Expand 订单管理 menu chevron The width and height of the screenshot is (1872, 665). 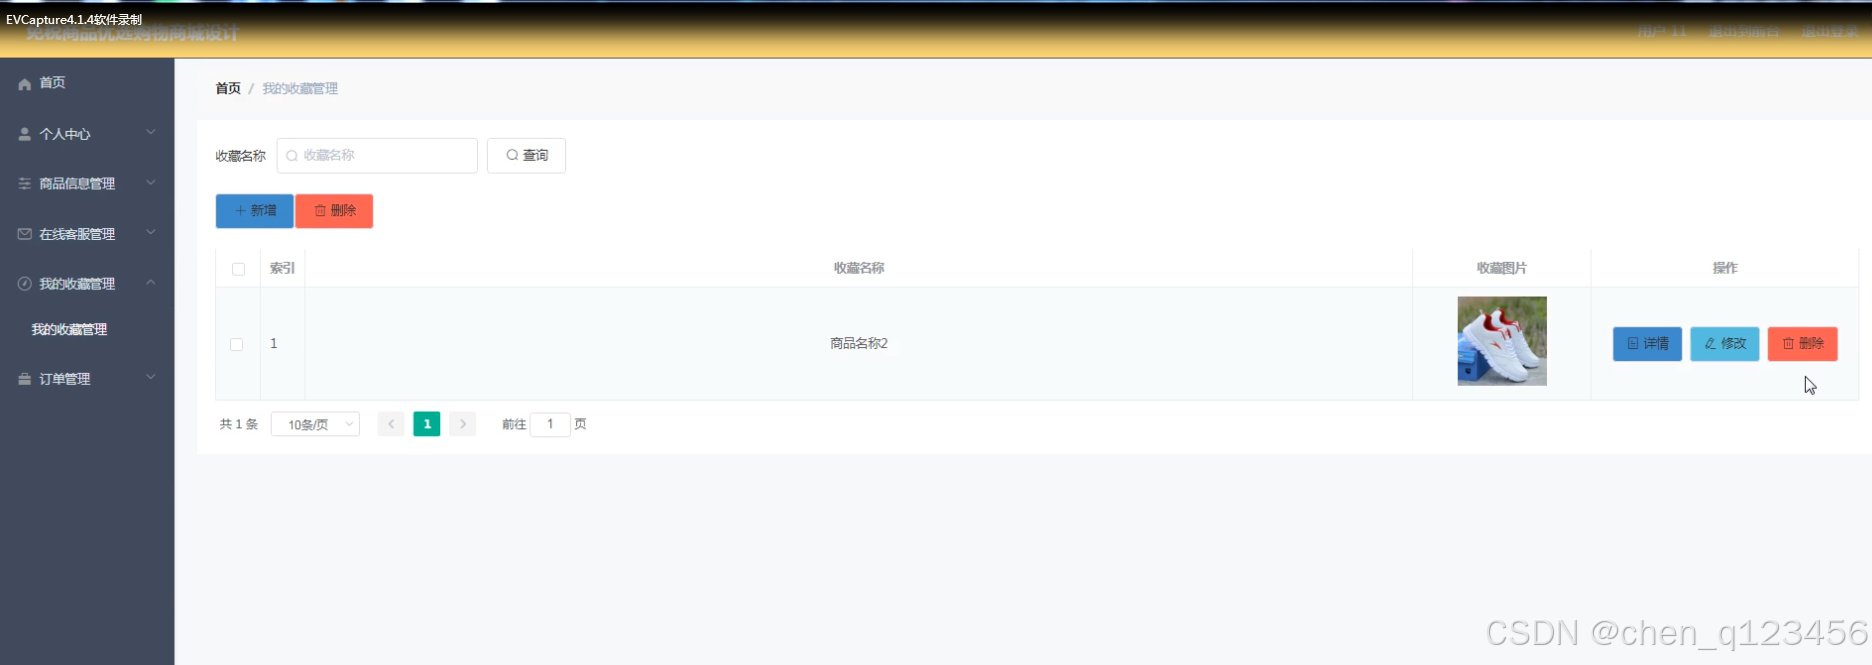pyautogui.click(x=151, y=377)
